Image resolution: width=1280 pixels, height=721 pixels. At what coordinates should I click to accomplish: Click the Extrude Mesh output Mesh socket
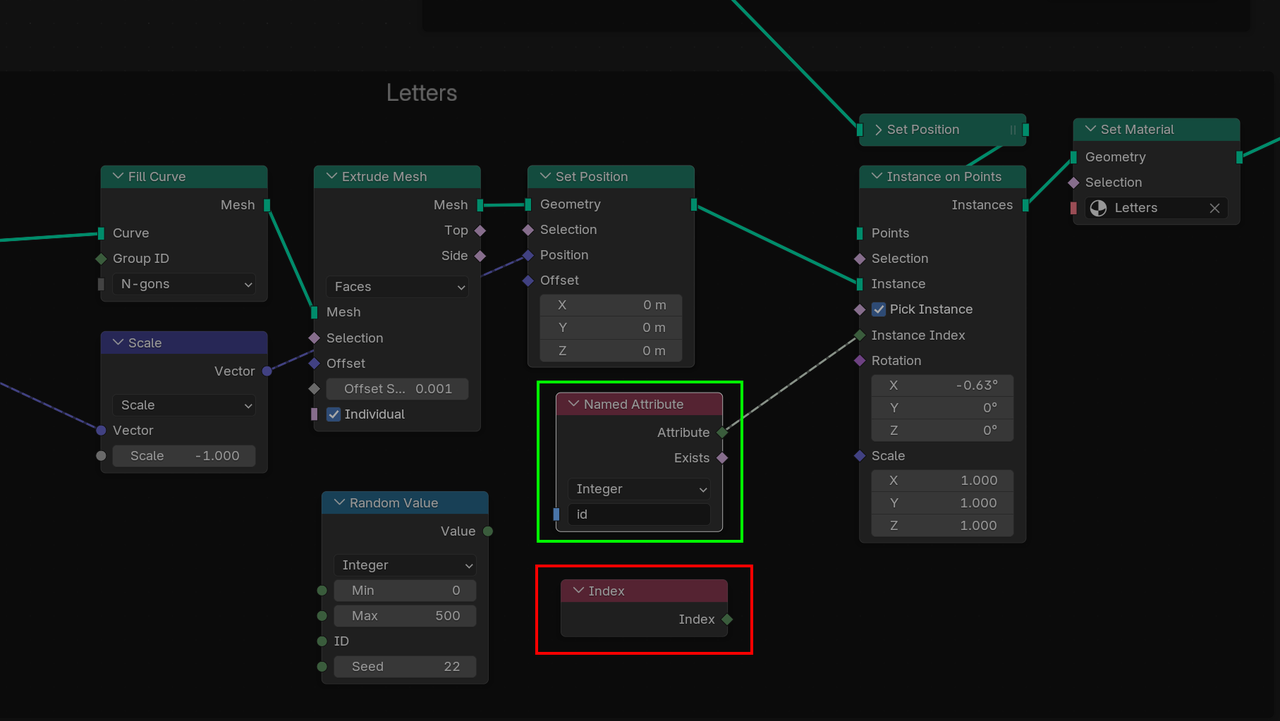coord(481,205)
